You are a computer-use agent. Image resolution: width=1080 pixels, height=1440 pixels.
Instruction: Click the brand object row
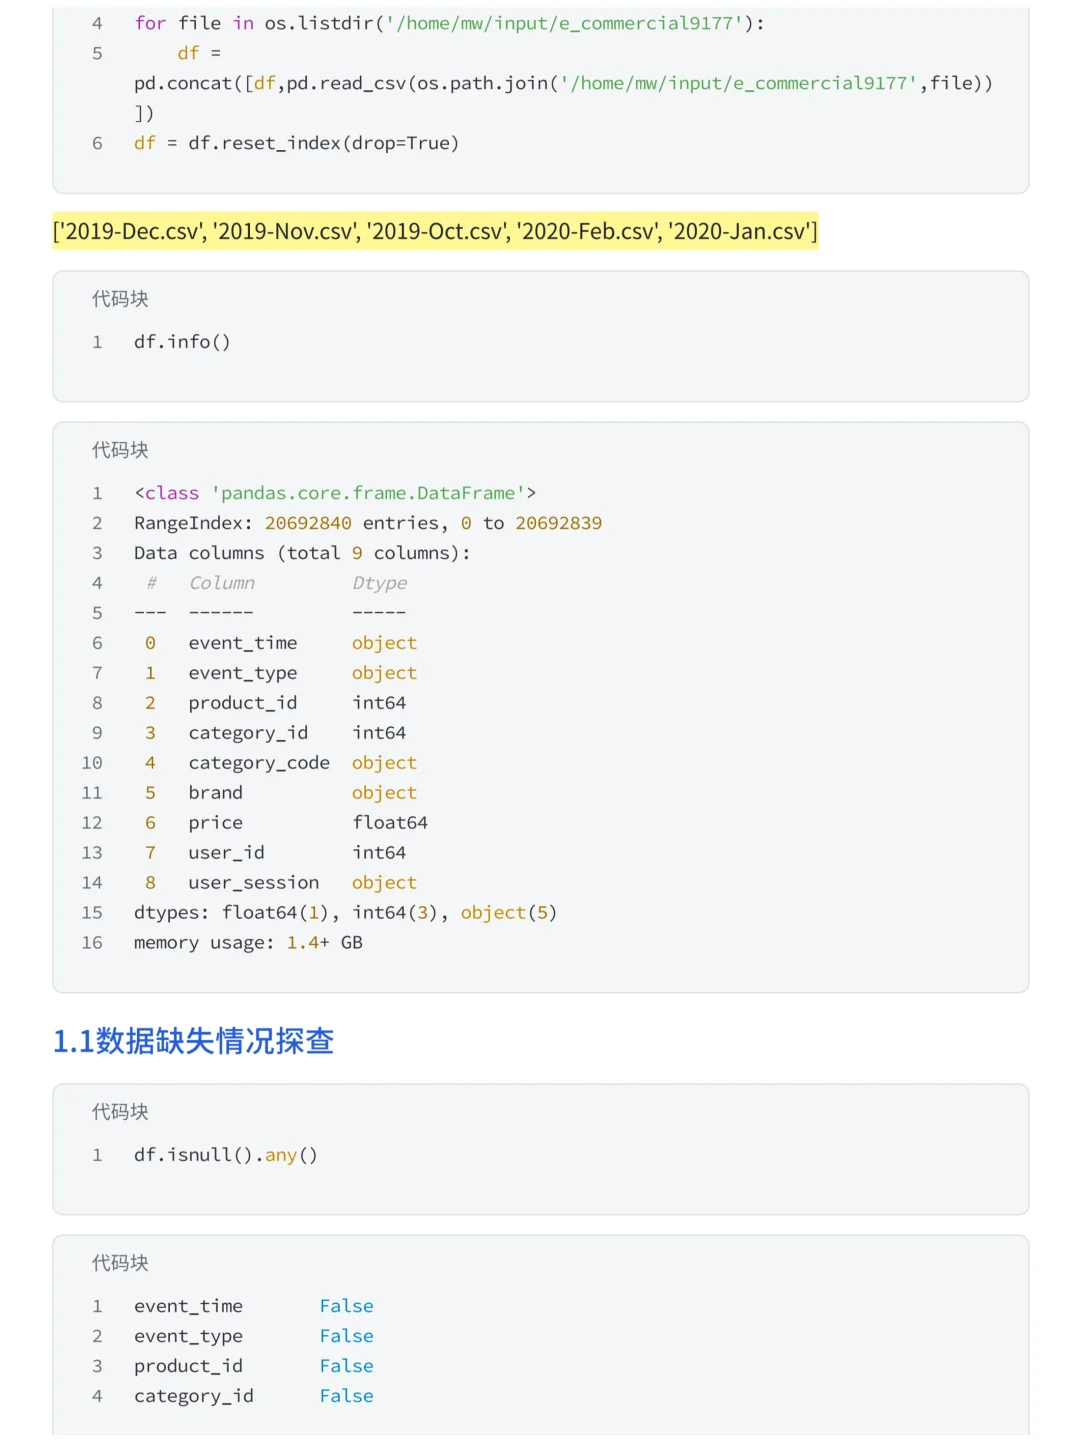tap(280, 793)
